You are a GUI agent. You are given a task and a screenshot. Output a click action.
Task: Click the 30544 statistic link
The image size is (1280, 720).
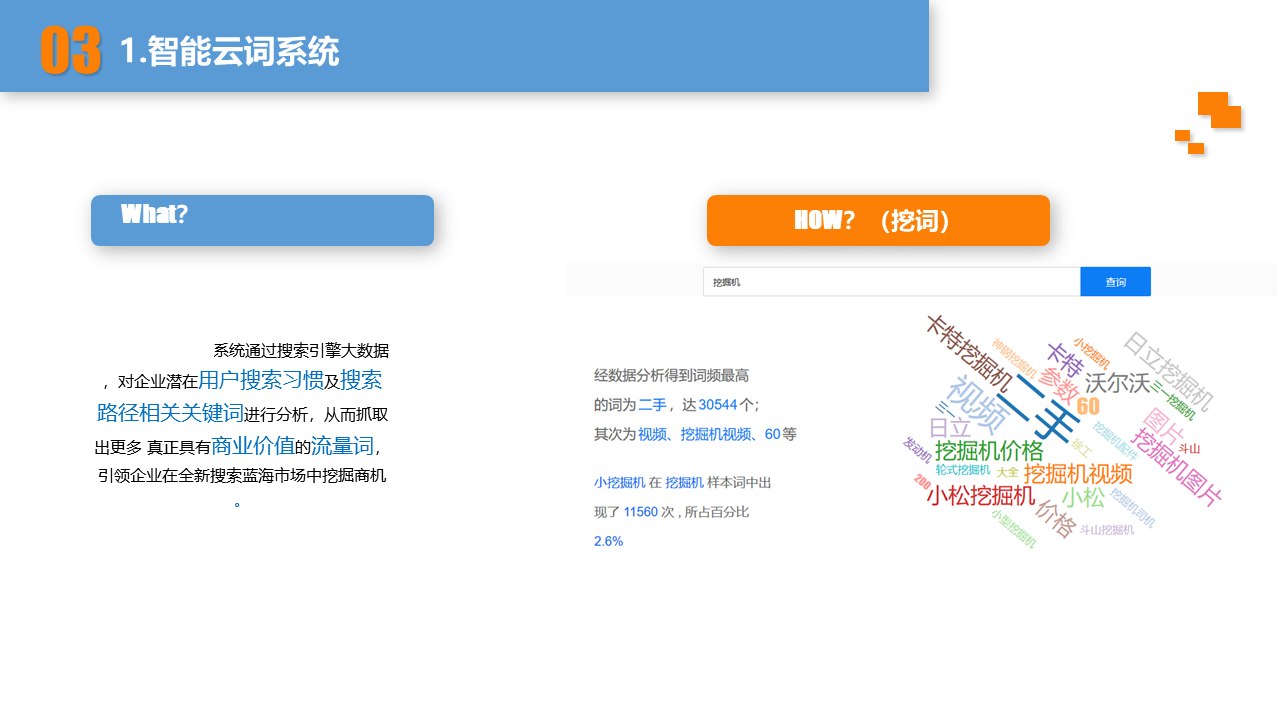pyautogui.click(x=717, y=404)
